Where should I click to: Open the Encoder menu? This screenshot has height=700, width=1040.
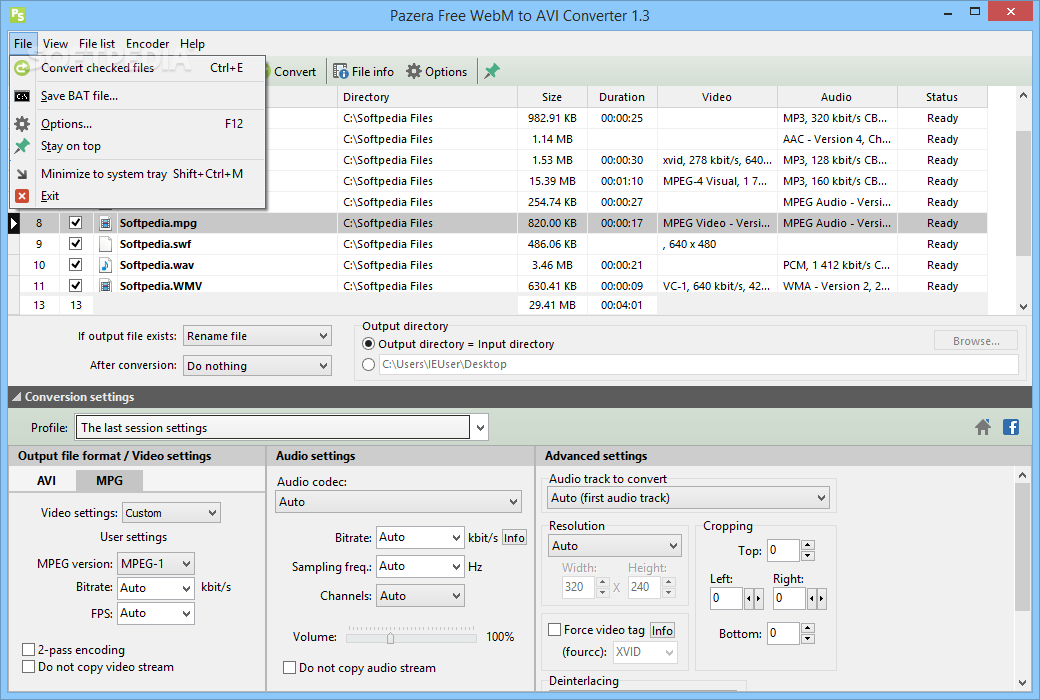tap(147, 44)
